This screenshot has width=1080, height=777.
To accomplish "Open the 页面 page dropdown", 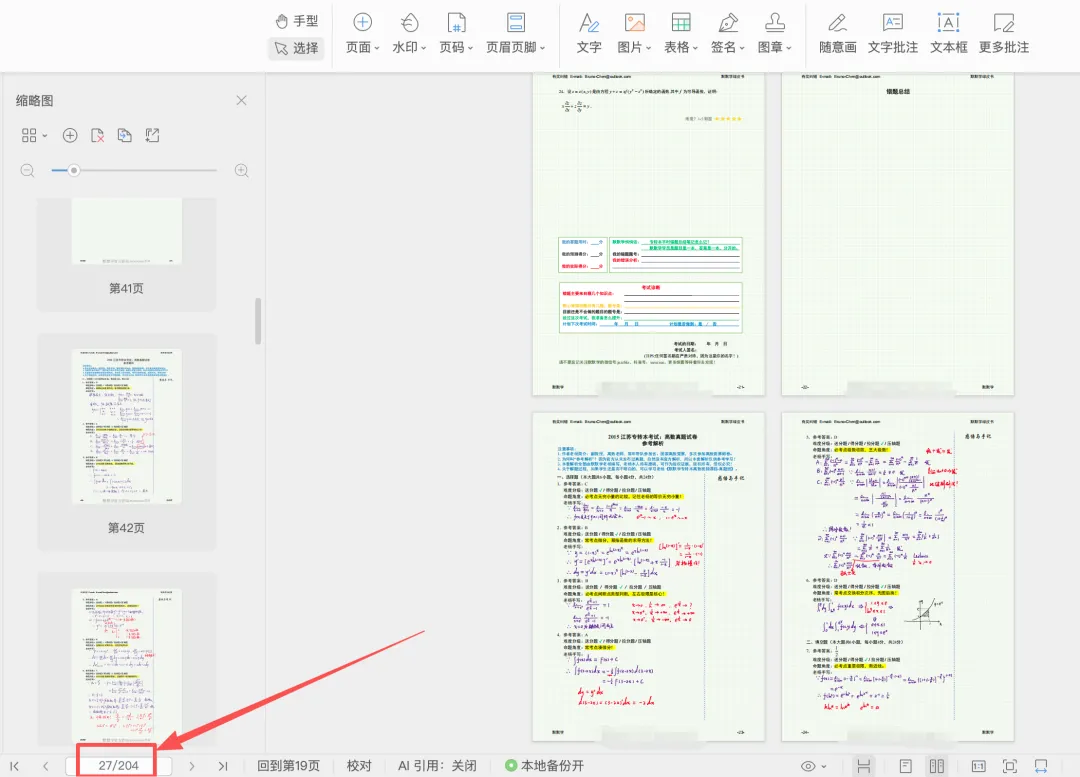I will pyautogui.click(x=362, y=33).
